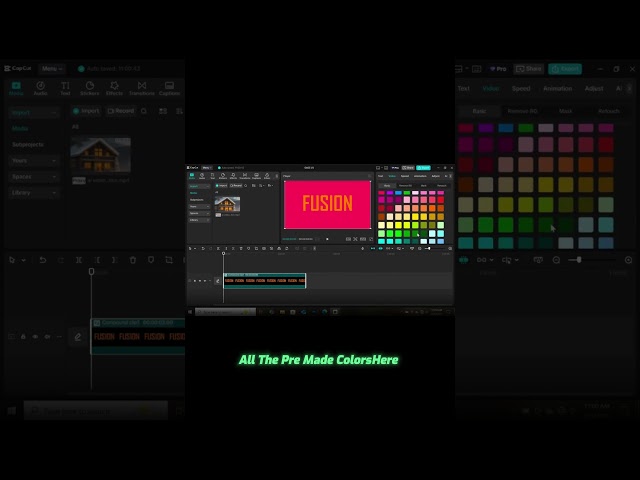Open the Effects tab in enlarged left panel
Image resolution: width=640 pixels, height=480 pixels.
pos(114,88)
